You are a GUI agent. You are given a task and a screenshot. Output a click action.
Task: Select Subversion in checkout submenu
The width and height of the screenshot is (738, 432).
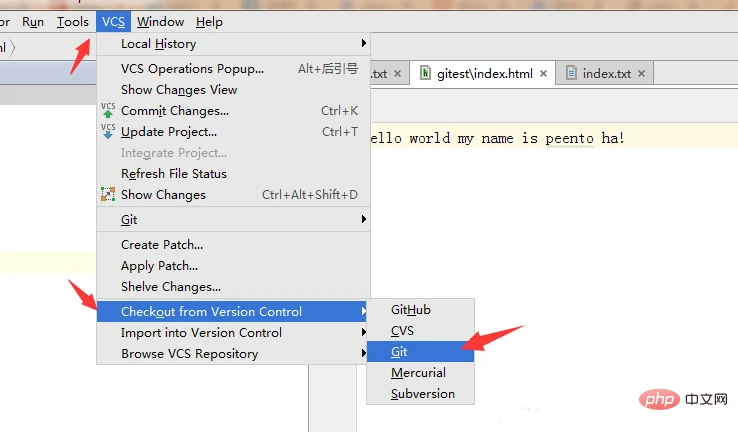coord(423,394)
